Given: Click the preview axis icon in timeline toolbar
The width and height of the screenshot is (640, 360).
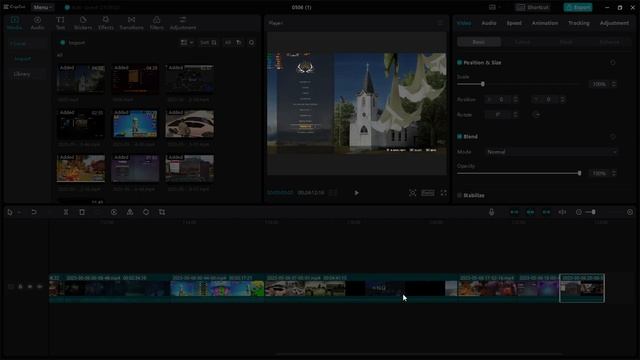Looking at the screenshot, I should coord(562,212).
